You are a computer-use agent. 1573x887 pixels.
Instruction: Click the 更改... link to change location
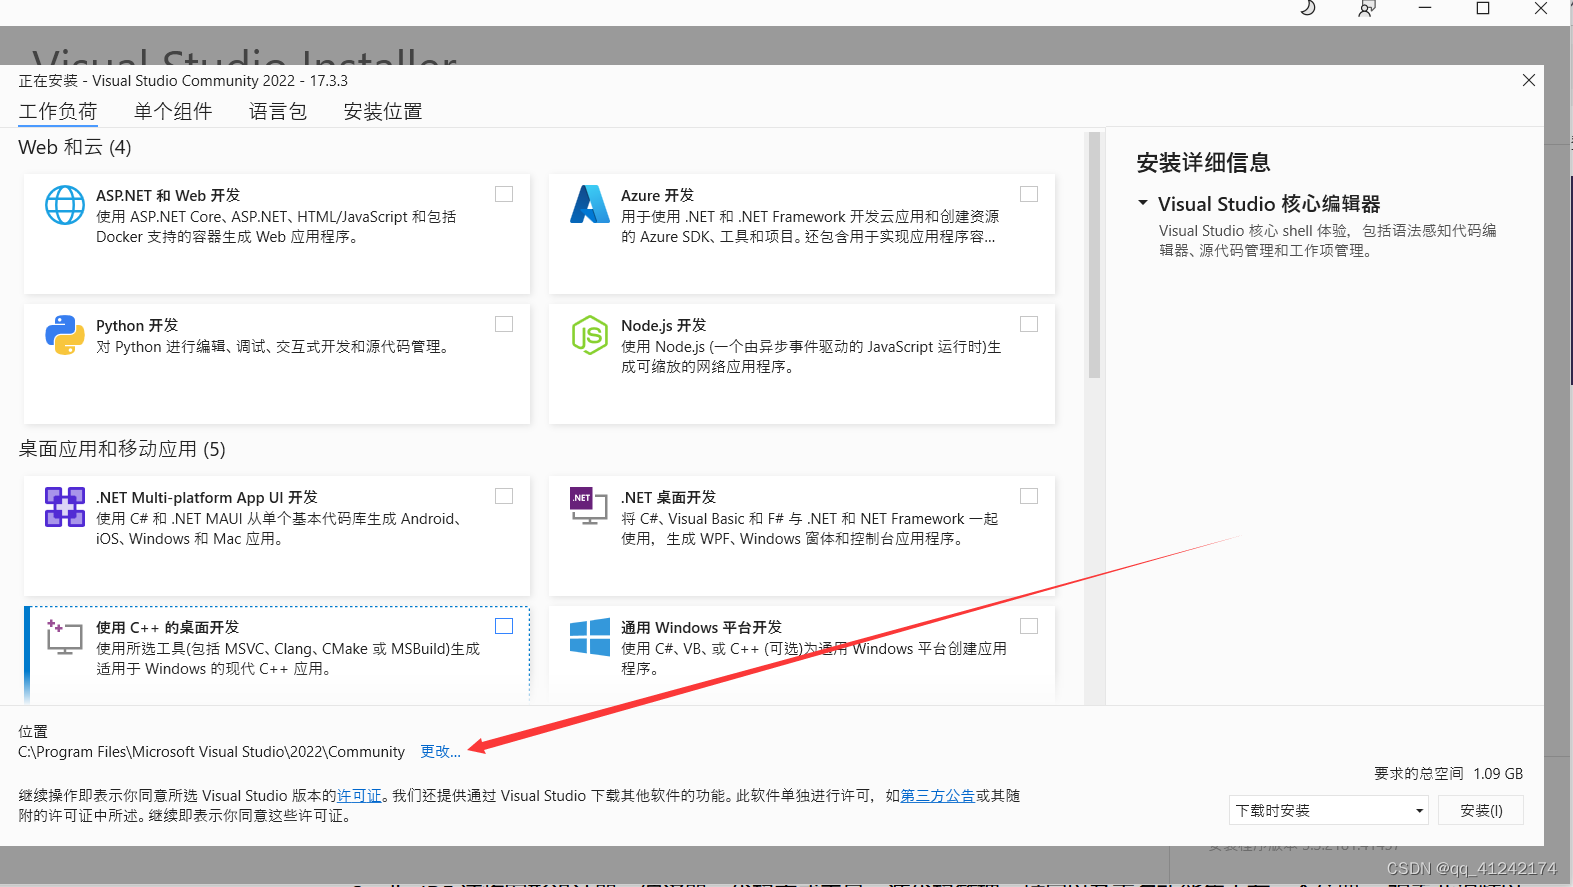click(440, 752)
